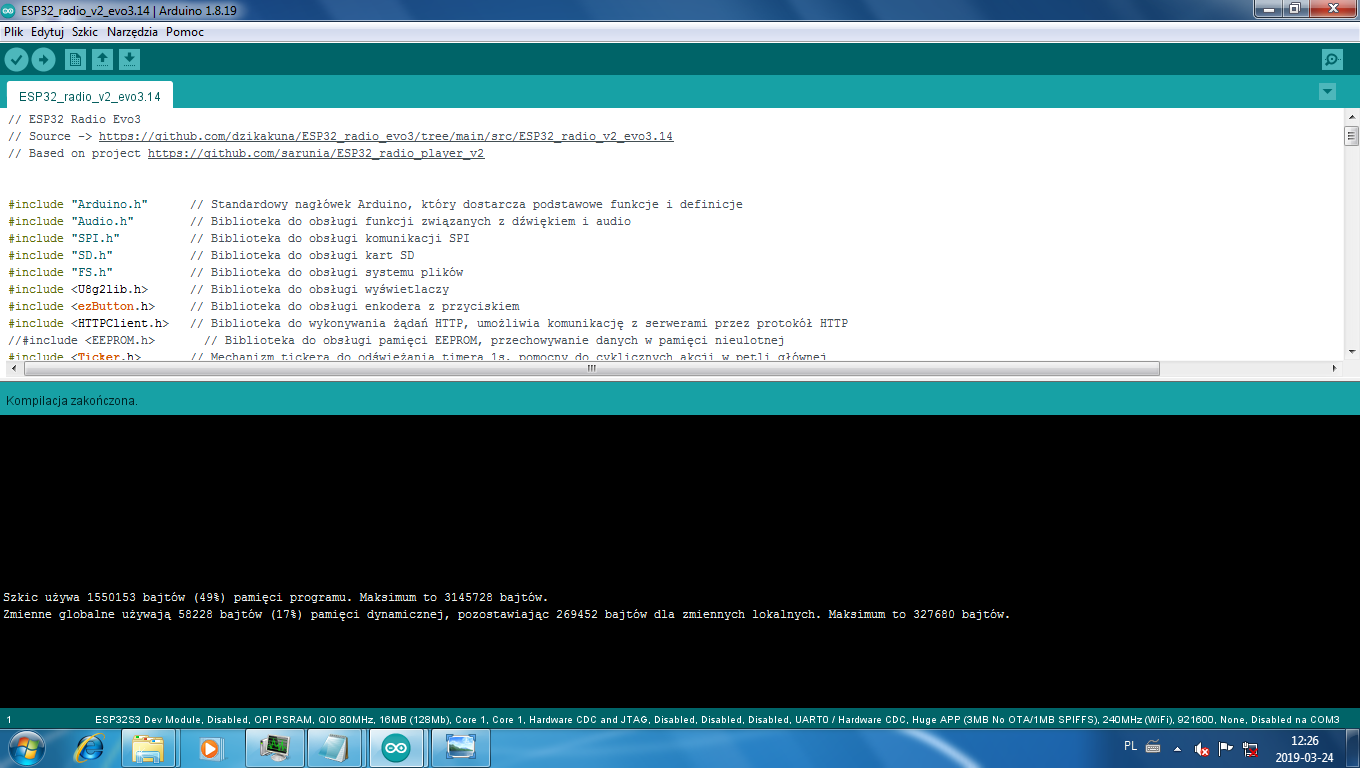Click the PL language indicator
Viewport: 1360px width, 768px height.
[x=1130, y=746]
